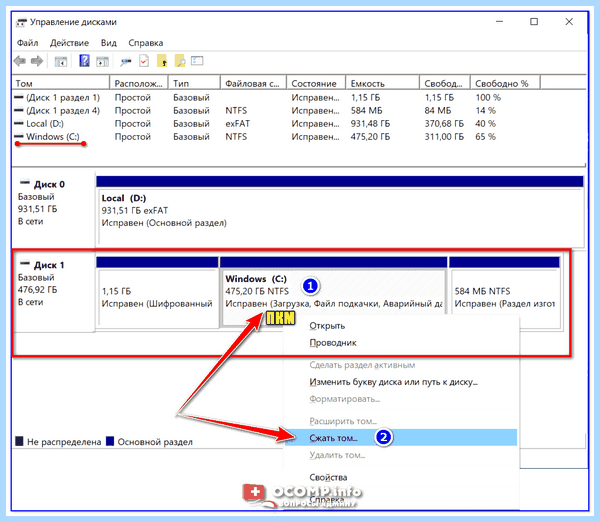The width and height of the screenshot is (600, 522).
Task: Sort by the Файловая с... column header
Action: [253, 83]
